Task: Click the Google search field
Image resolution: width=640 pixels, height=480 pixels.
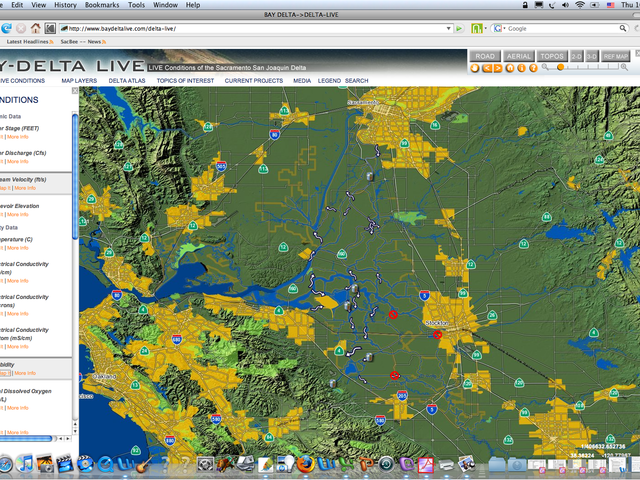Action: tap(562, 29)
